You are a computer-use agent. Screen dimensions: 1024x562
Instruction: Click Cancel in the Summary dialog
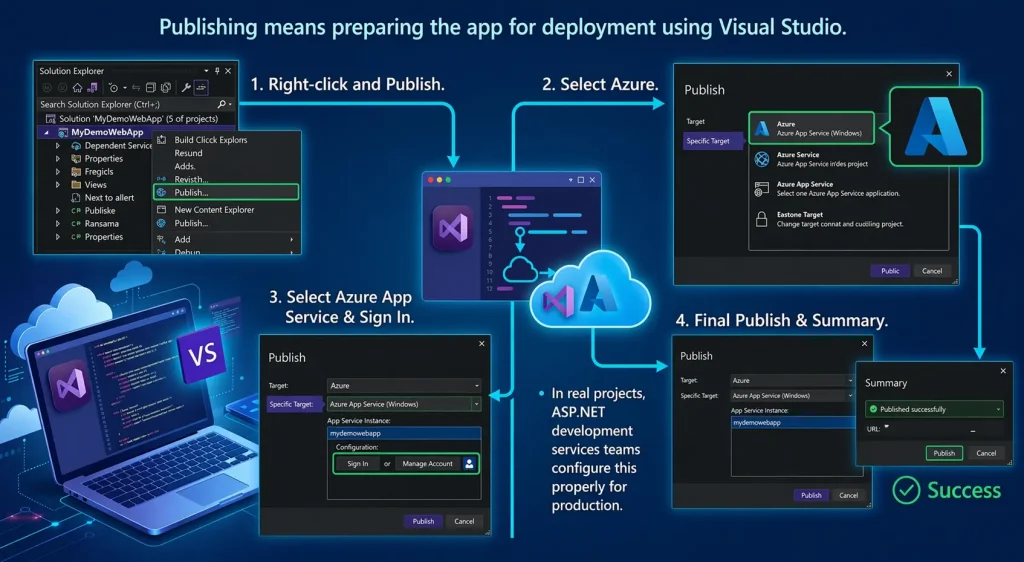coord(985,453)
